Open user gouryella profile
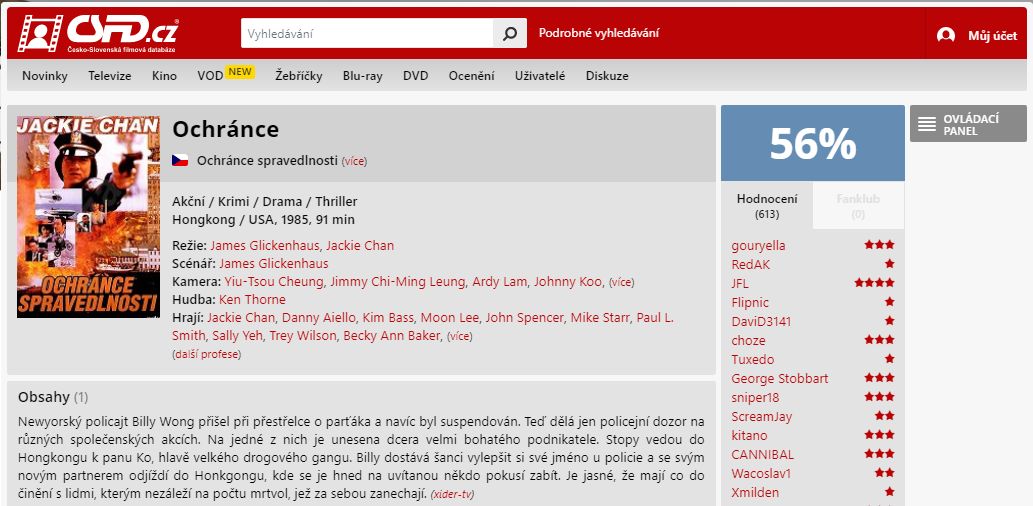 758,246
